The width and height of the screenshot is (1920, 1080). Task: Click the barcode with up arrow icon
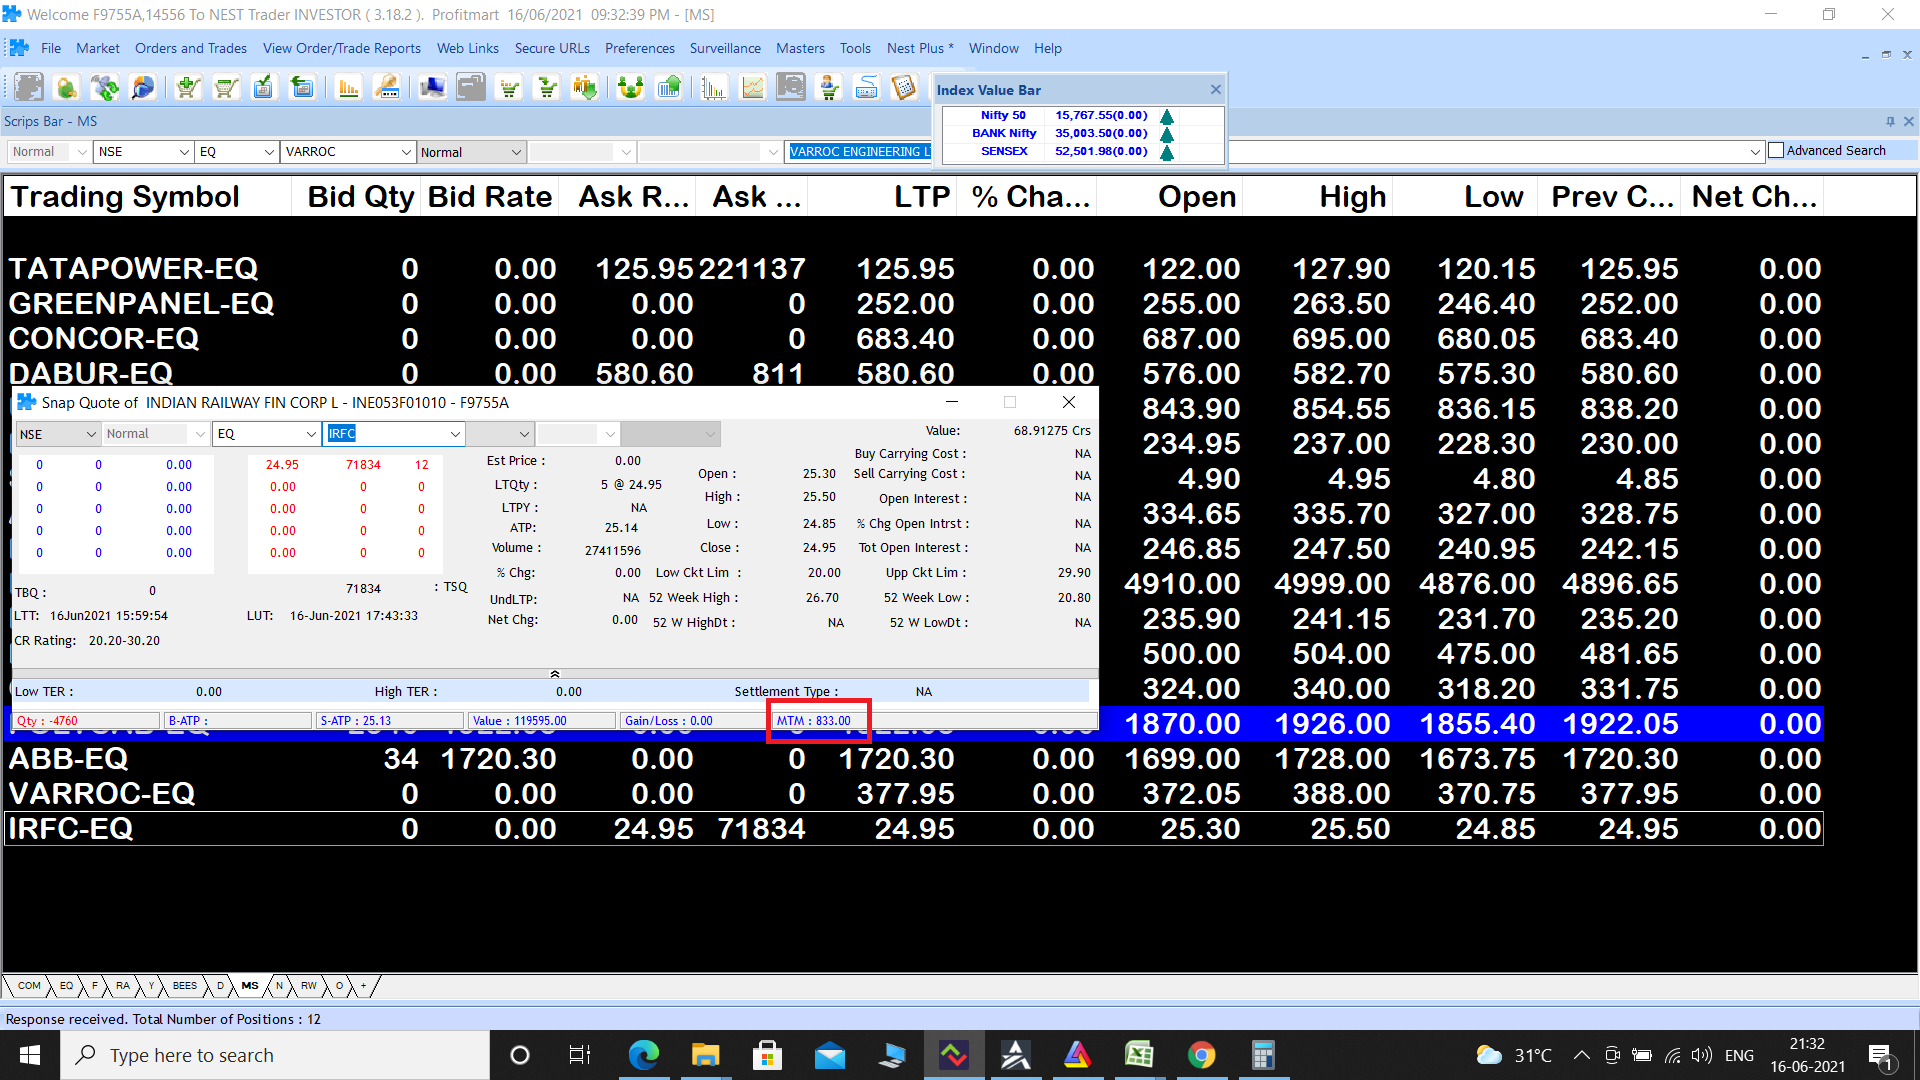click(669, 88)
